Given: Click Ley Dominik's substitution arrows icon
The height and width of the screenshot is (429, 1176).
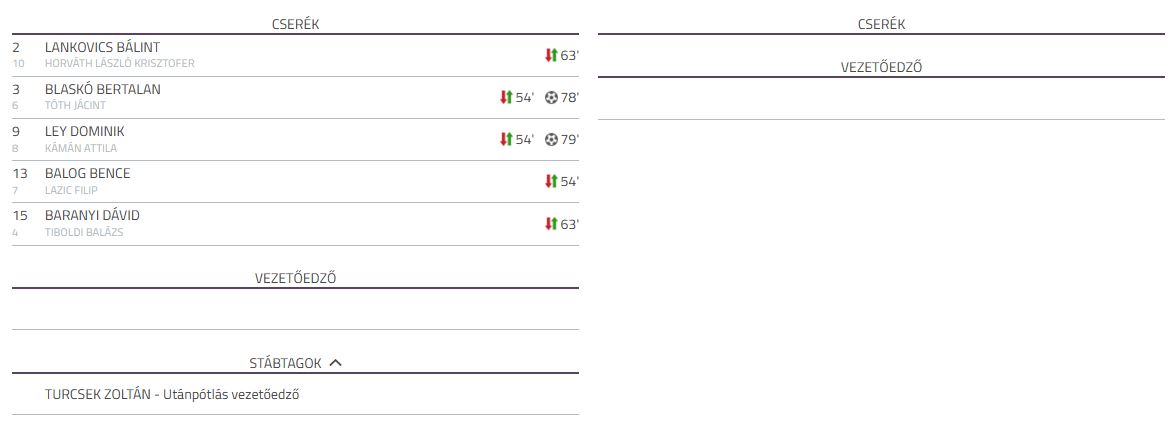Looking at the screenshot, I should coord(506,139).
